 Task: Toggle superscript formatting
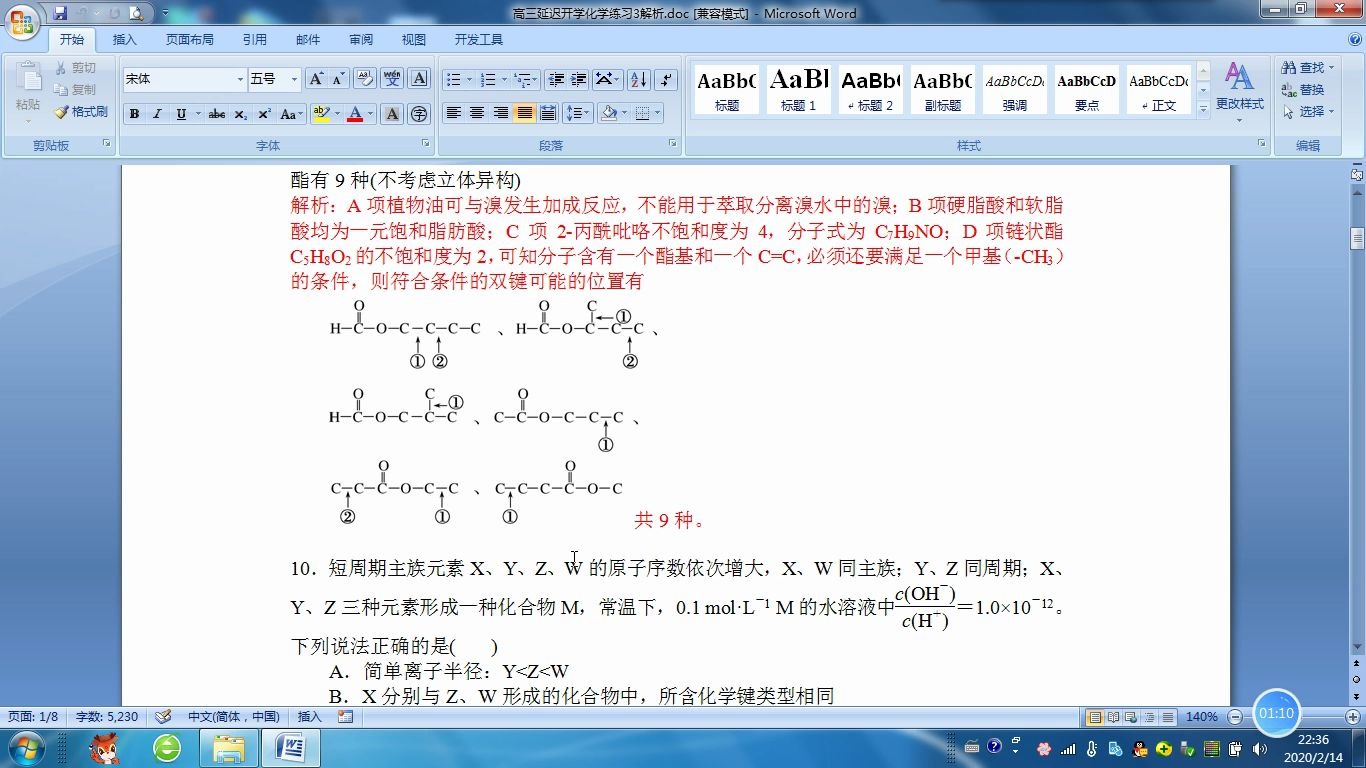click(264, 114)
